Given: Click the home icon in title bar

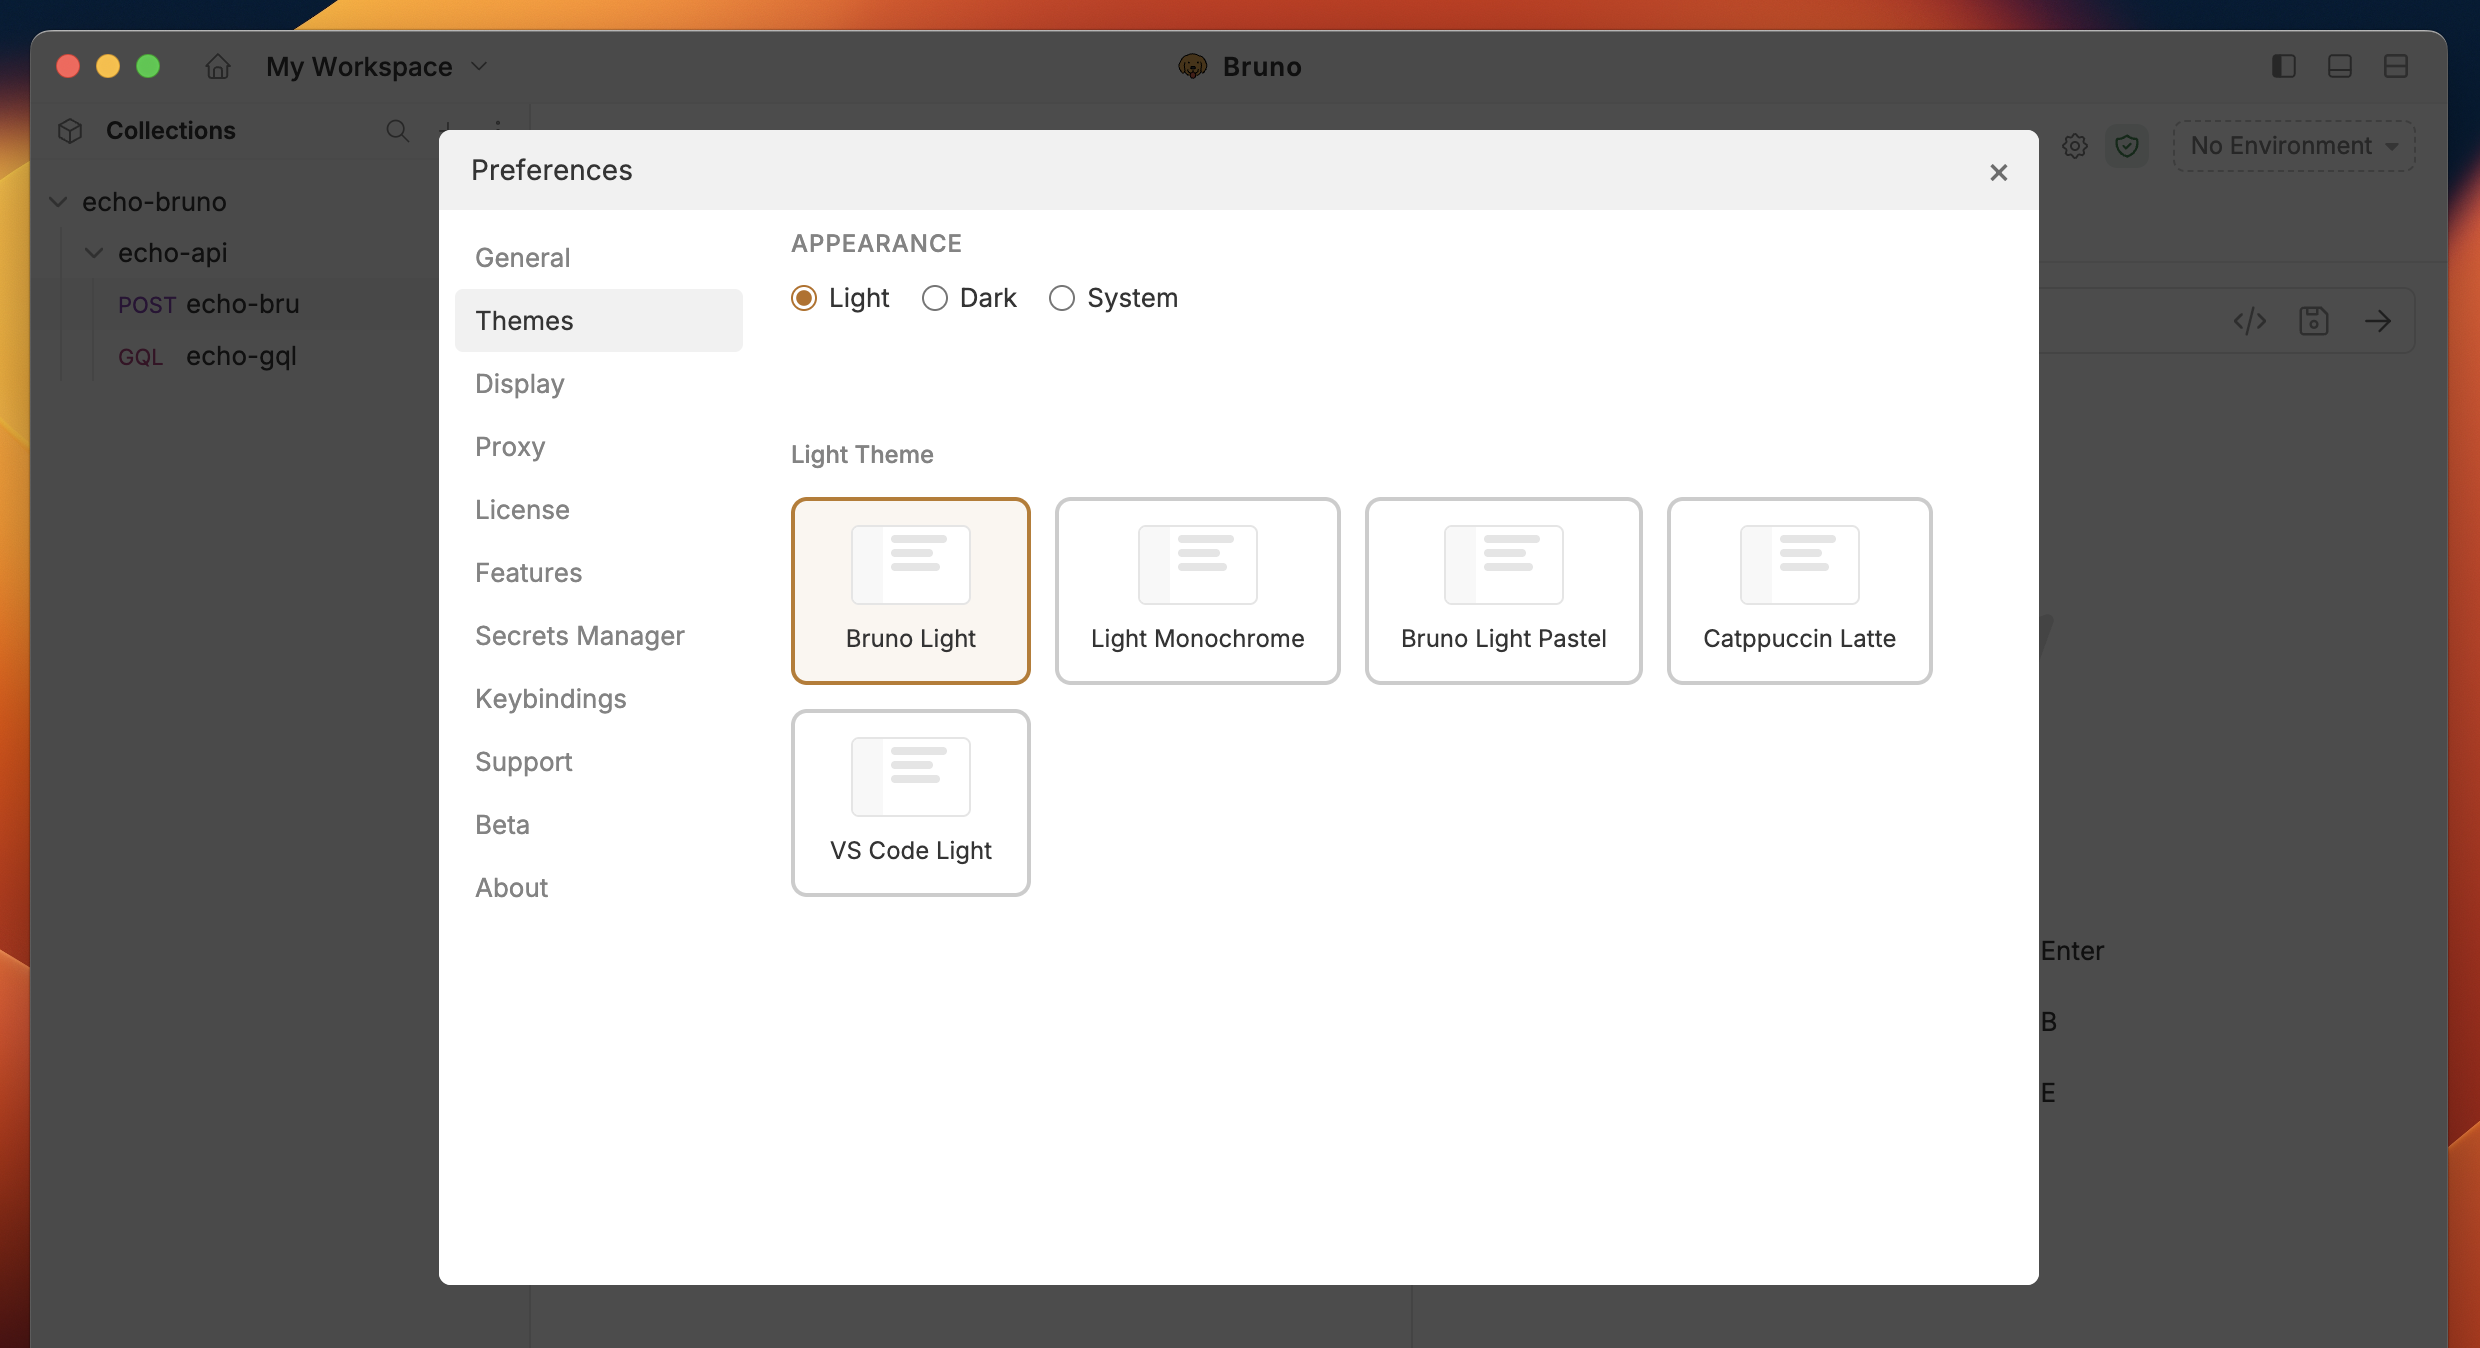Looking at the screenshot, I should (x=217, y=67).
